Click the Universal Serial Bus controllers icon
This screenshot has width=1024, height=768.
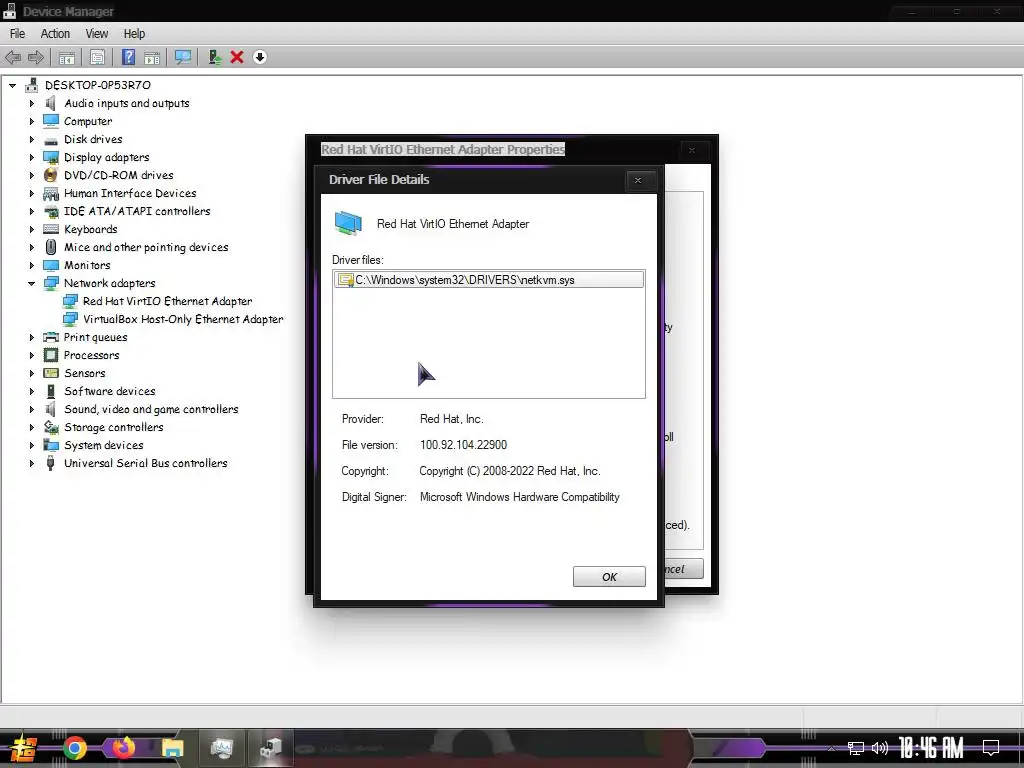click(x=51, y=463)
